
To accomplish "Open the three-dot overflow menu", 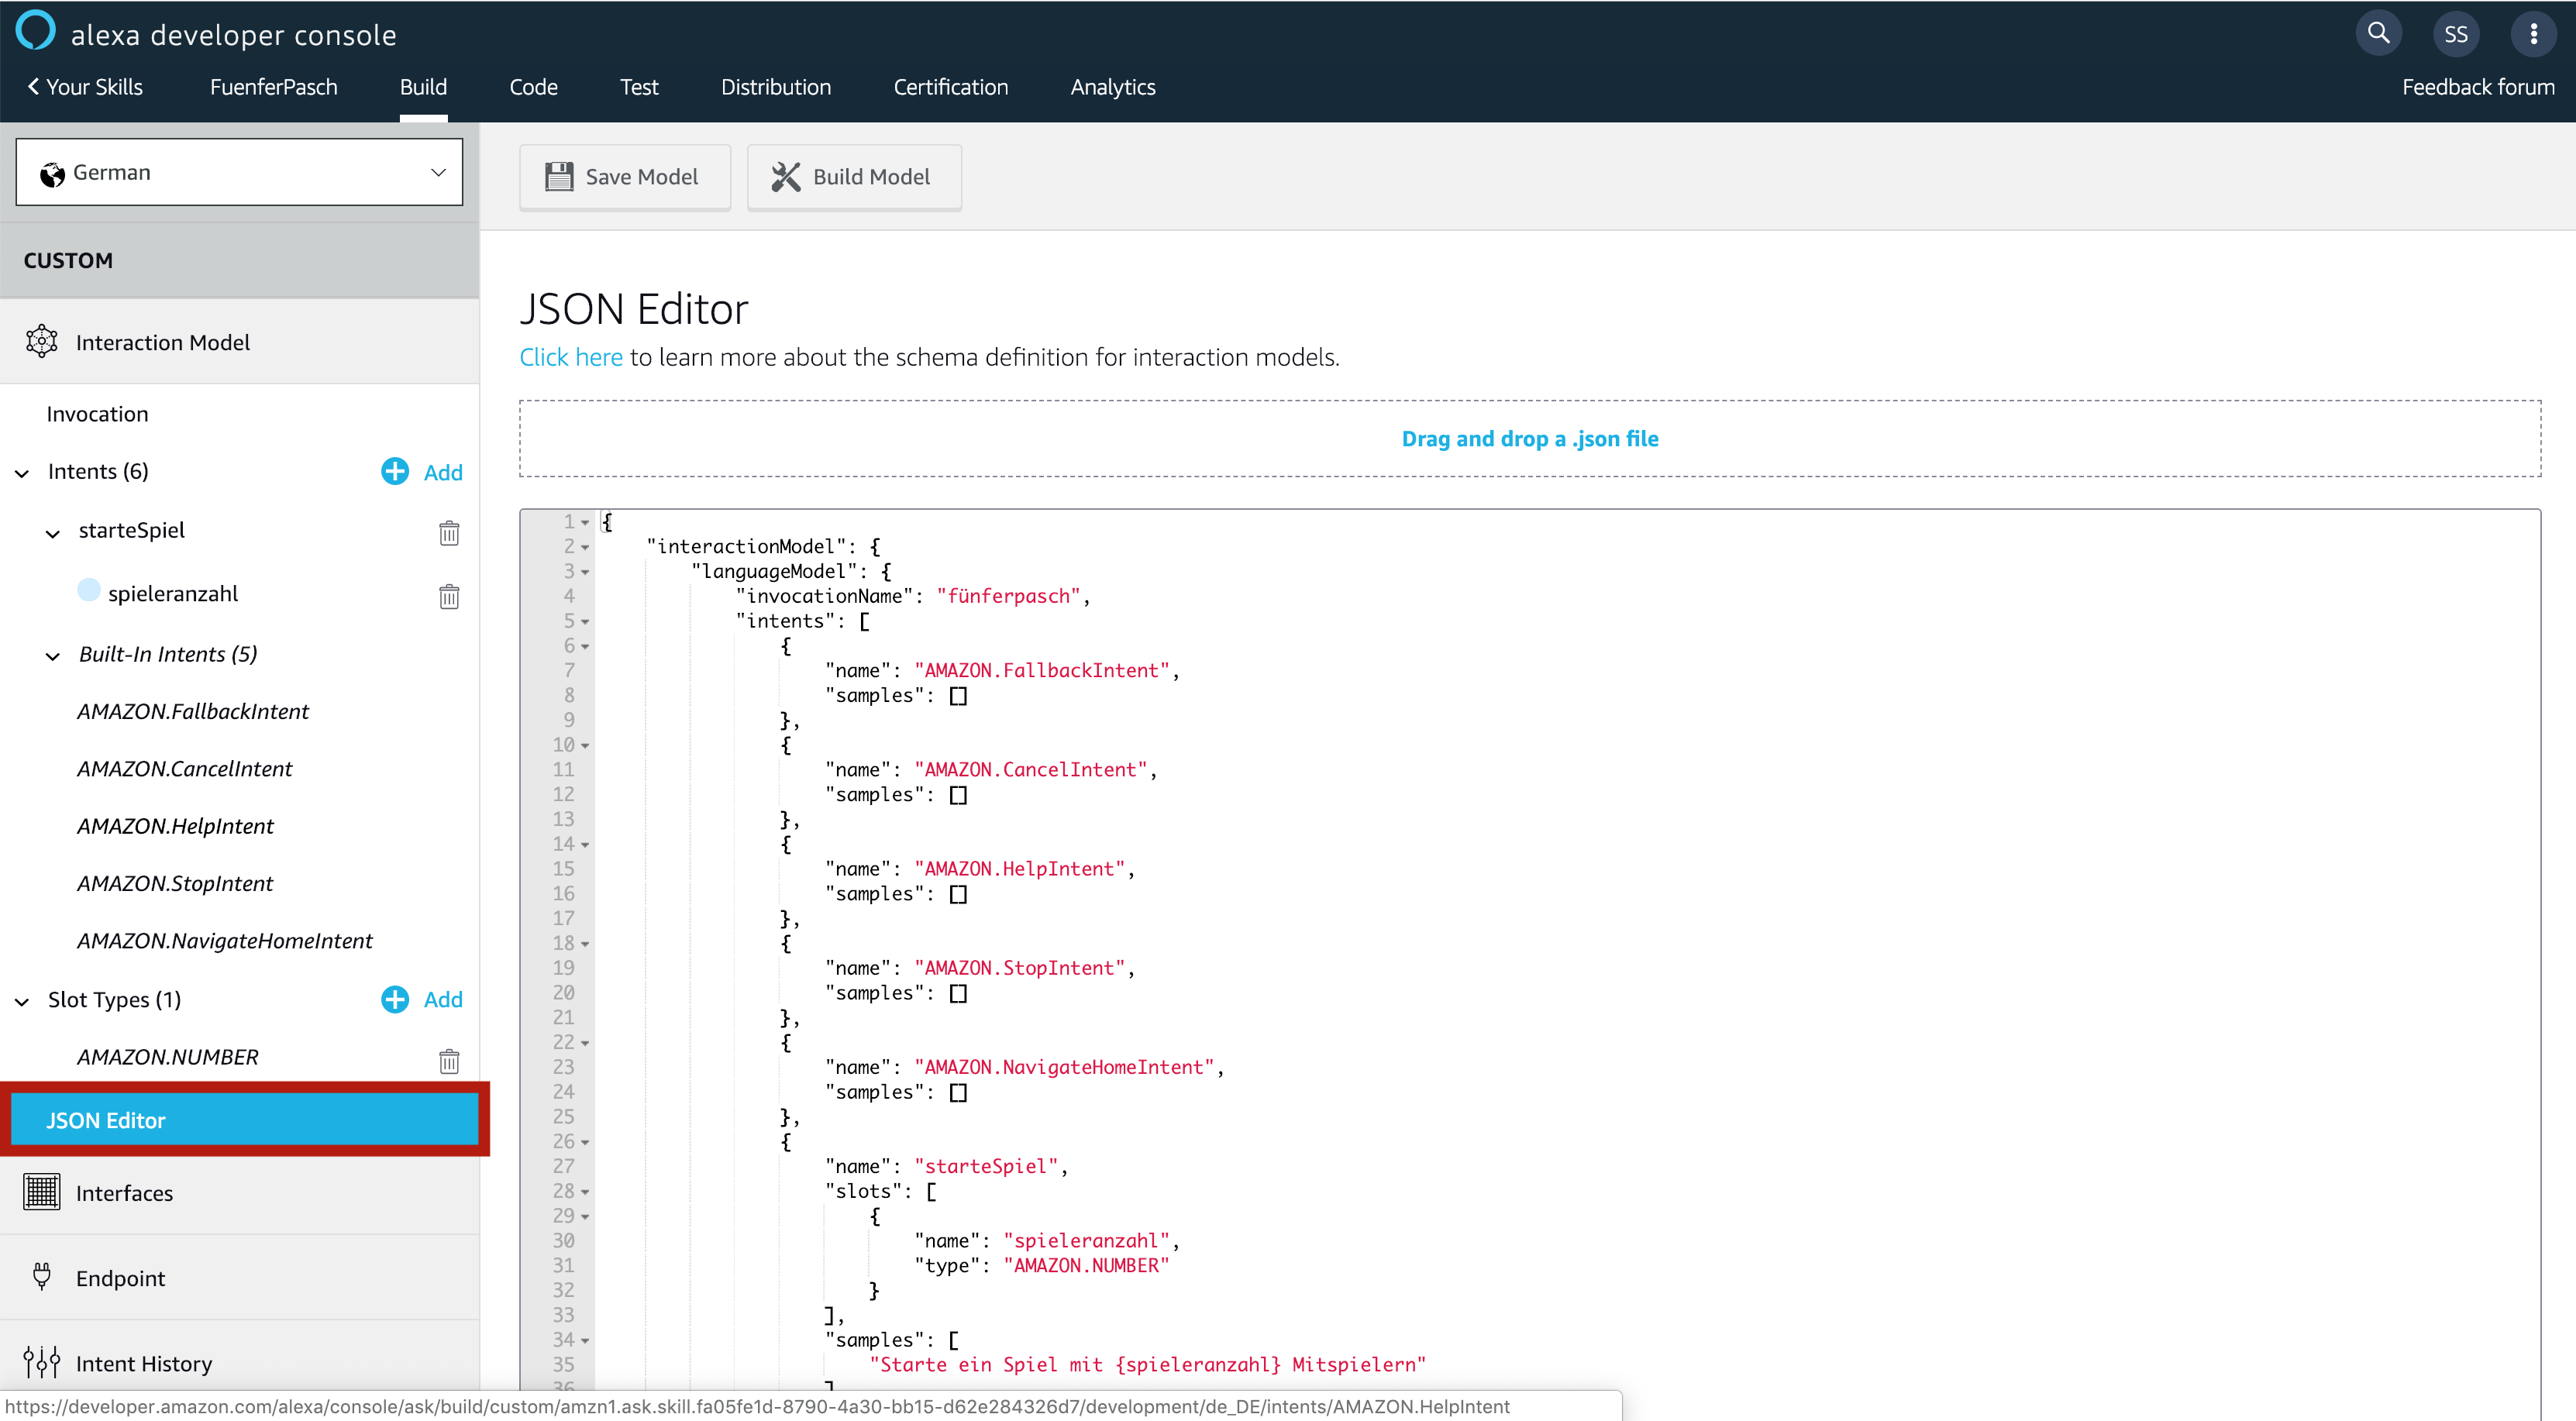I will pos(2533,34).
